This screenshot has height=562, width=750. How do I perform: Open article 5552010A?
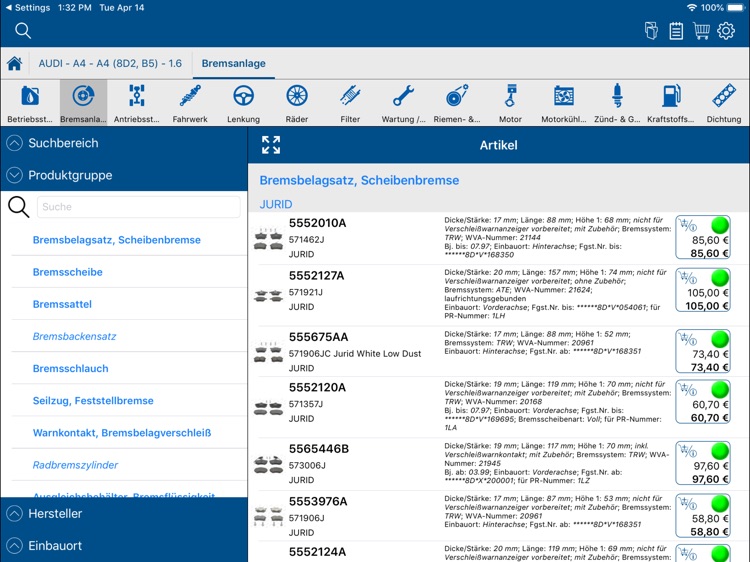click(318, 223)
